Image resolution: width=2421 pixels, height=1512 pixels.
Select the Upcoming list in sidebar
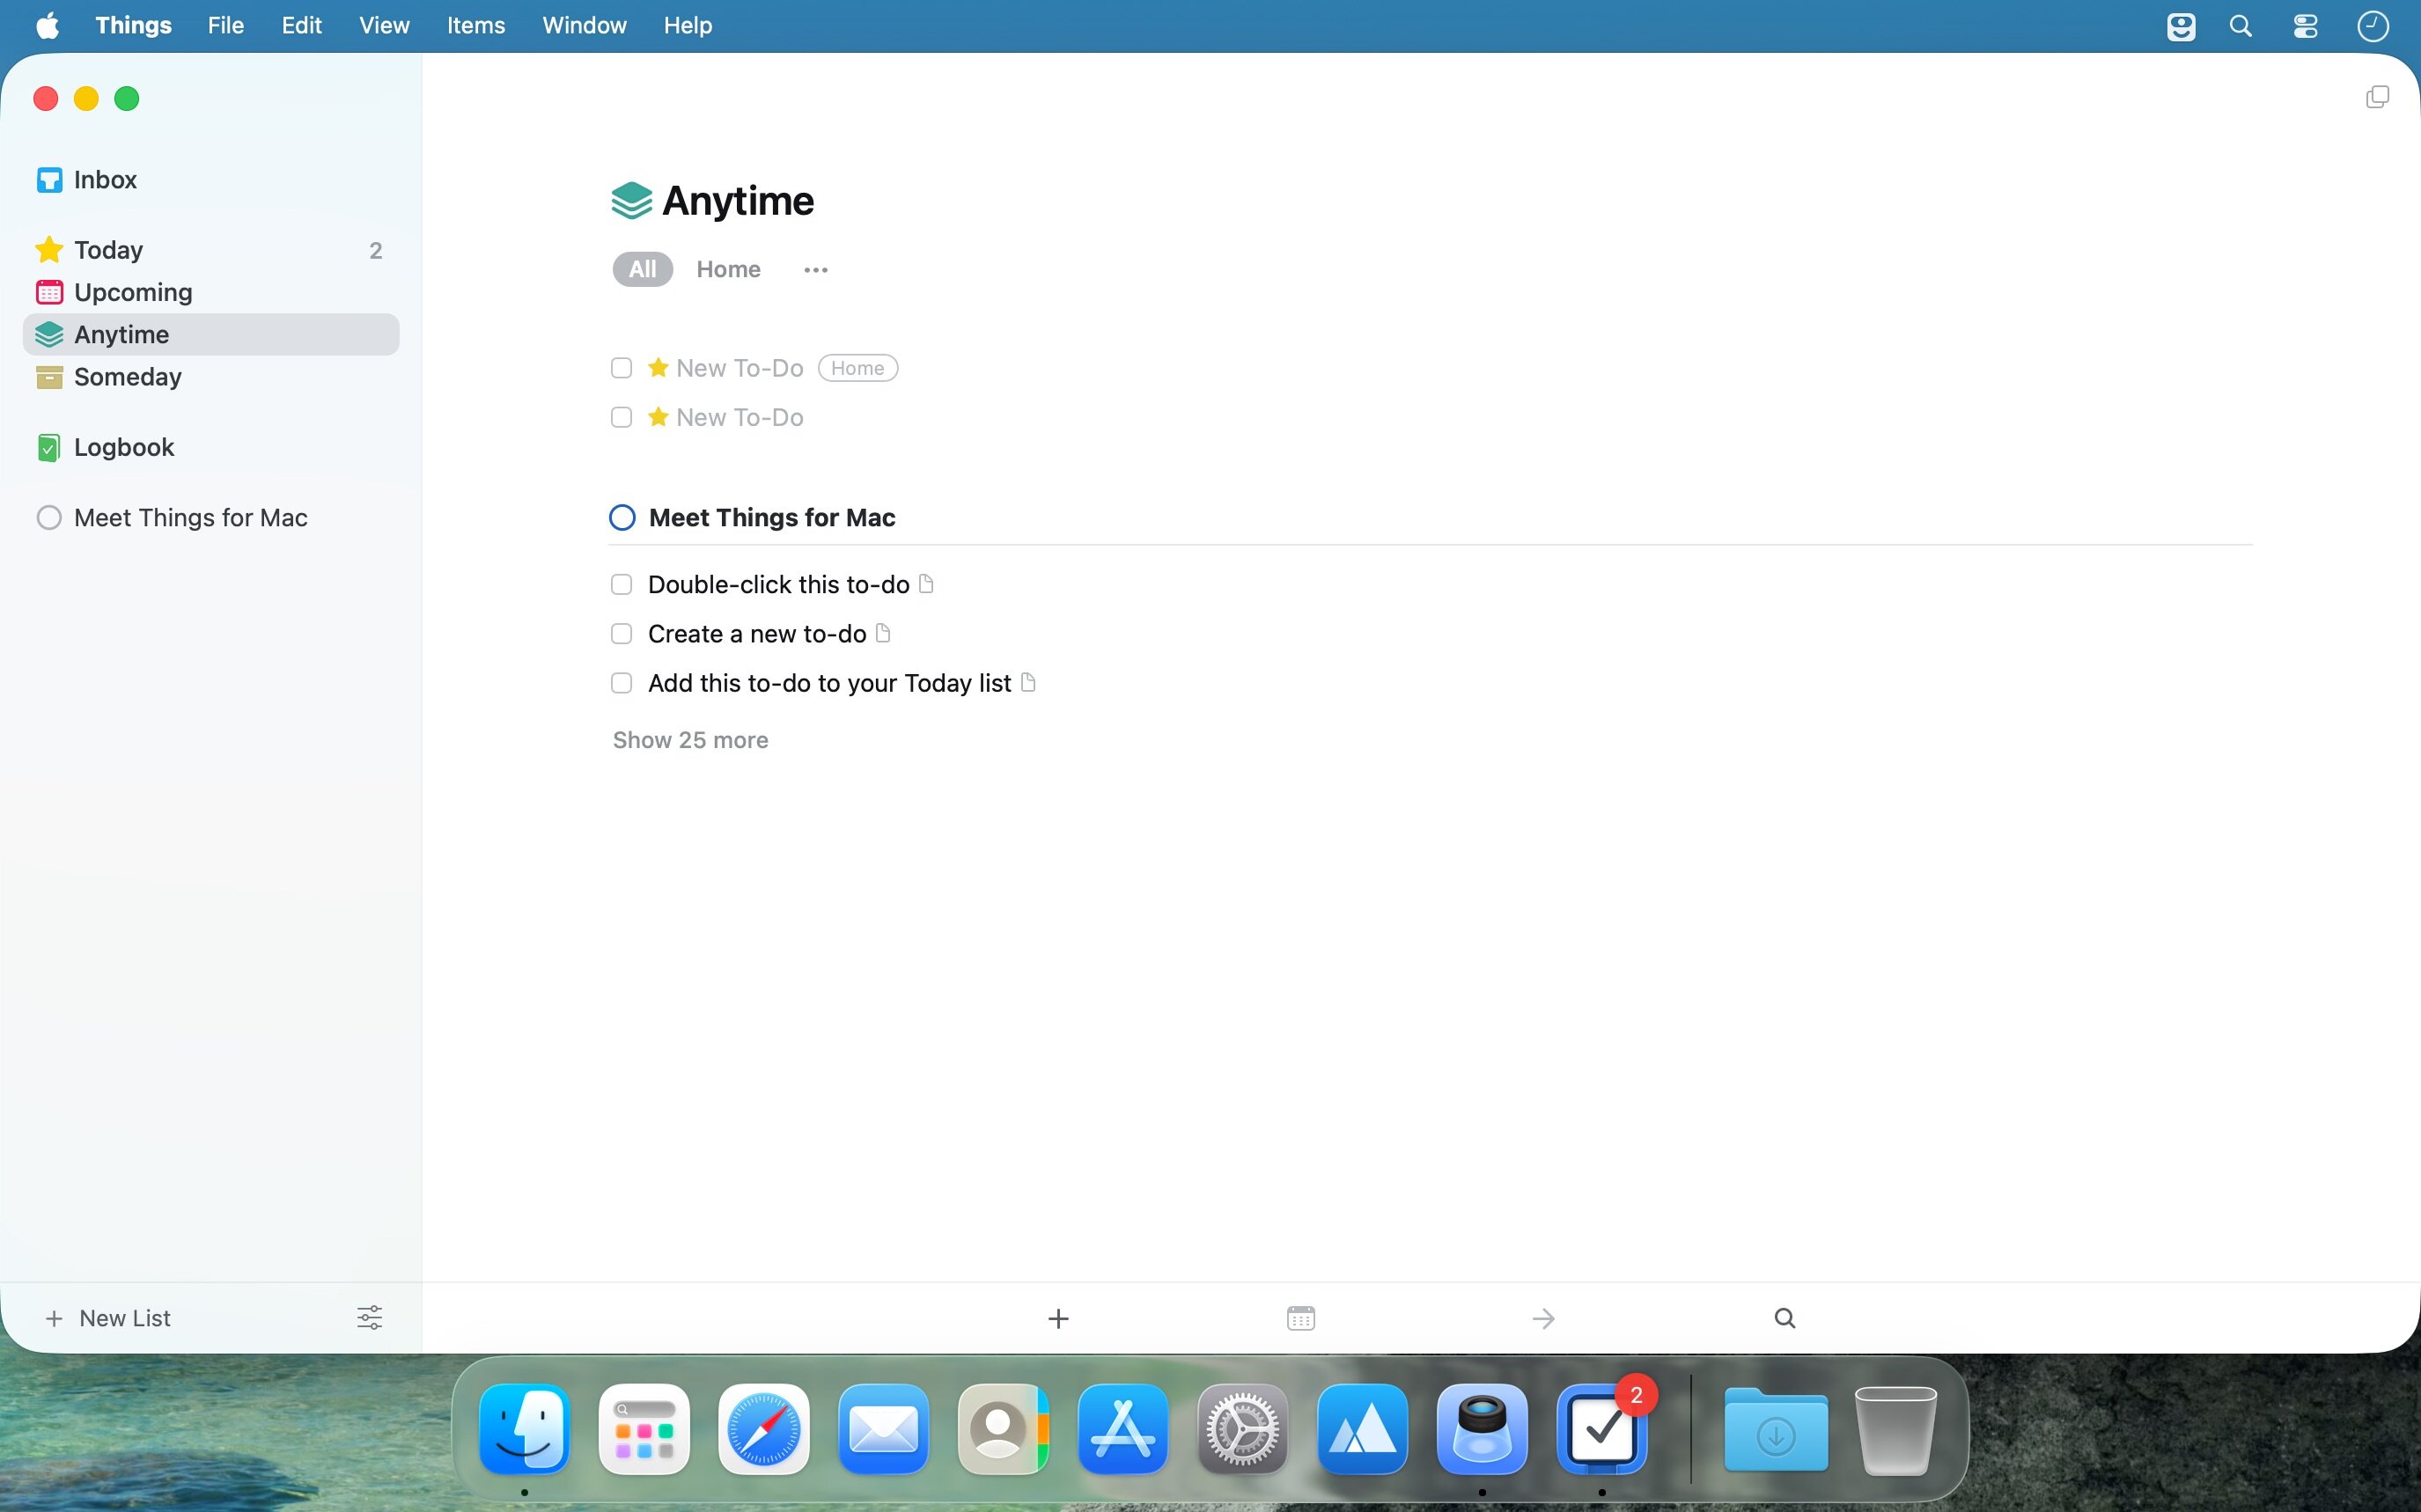[x=210, y=292]
